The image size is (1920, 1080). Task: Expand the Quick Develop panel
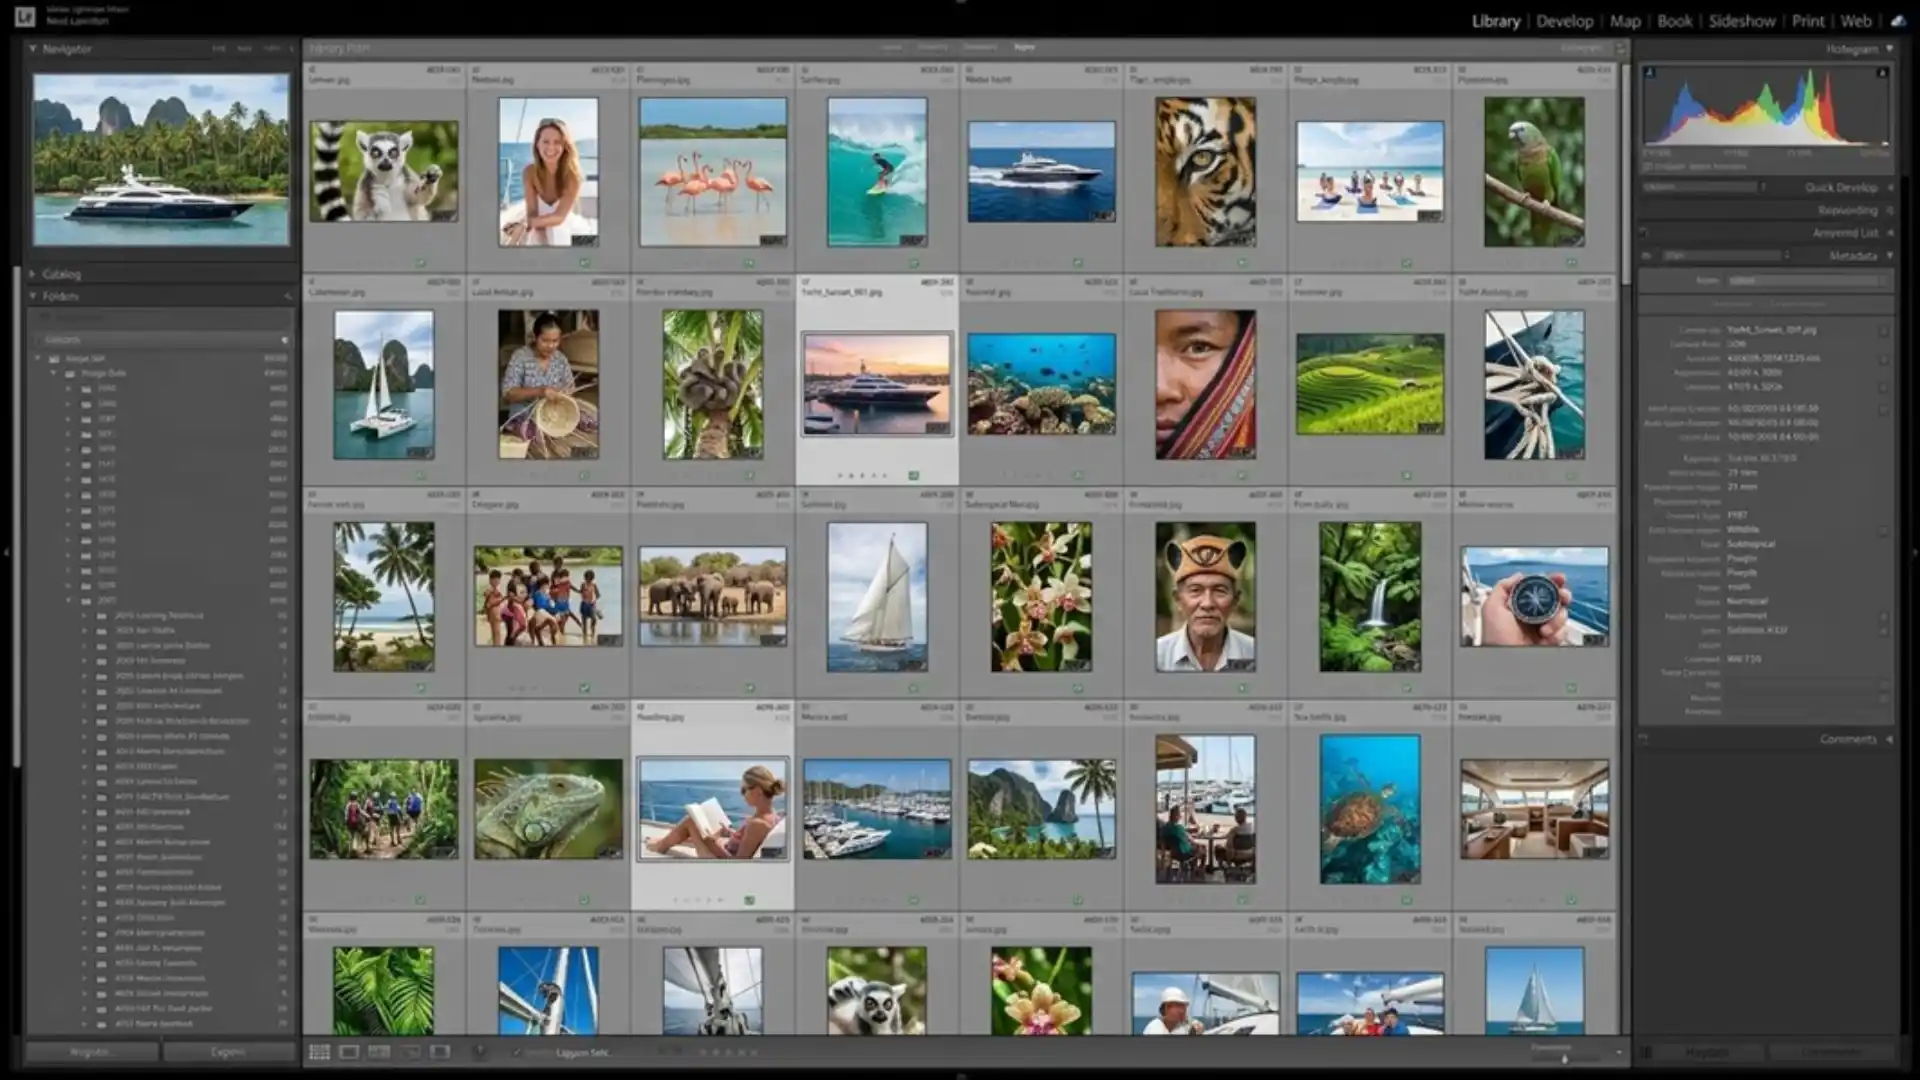[1889, 187]
